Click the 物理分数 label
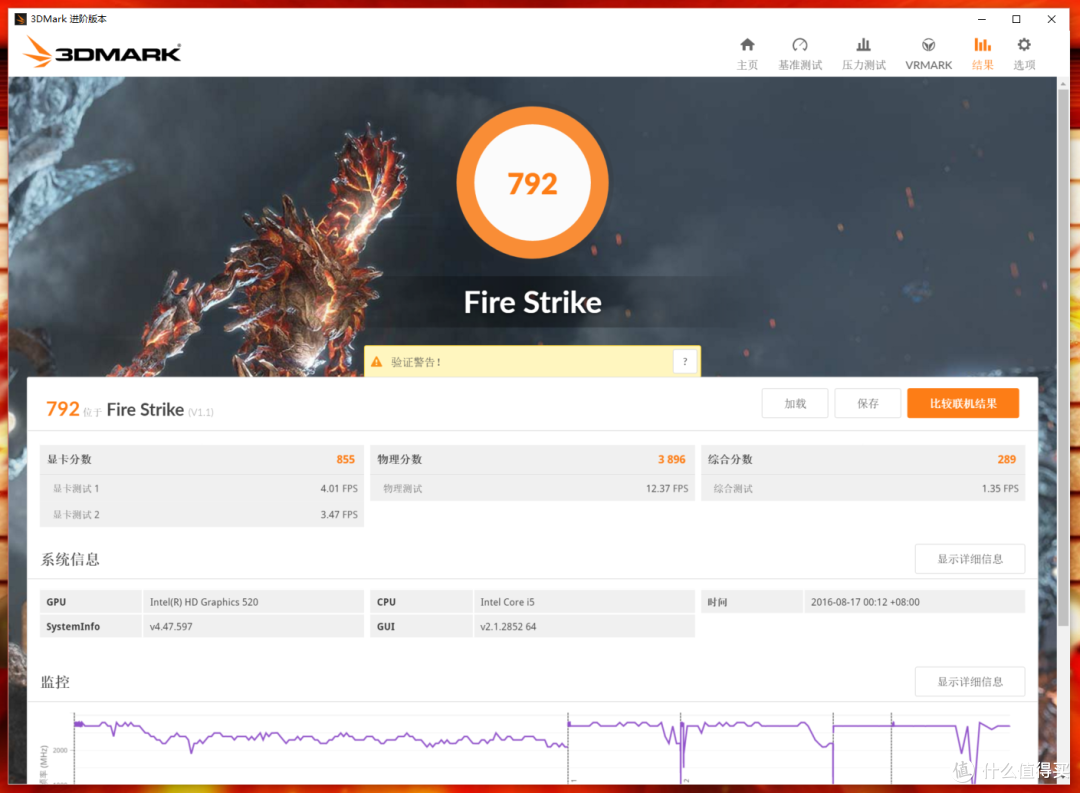 click(399, 460)
